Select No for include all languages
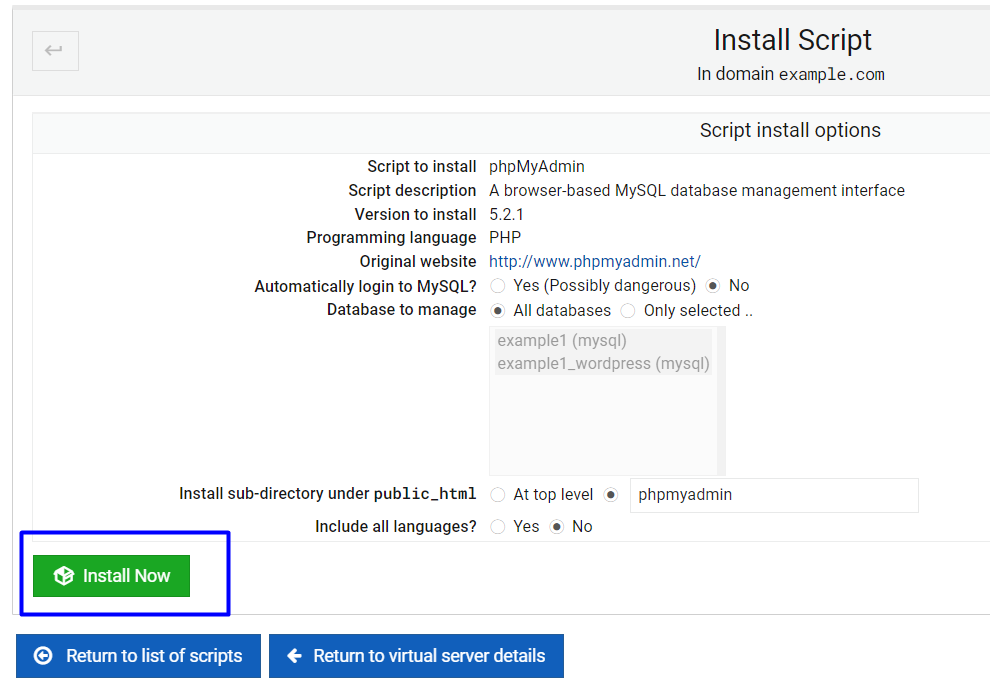Image resolution: width=990 pixels, height=698 pixels. [556, 526]
